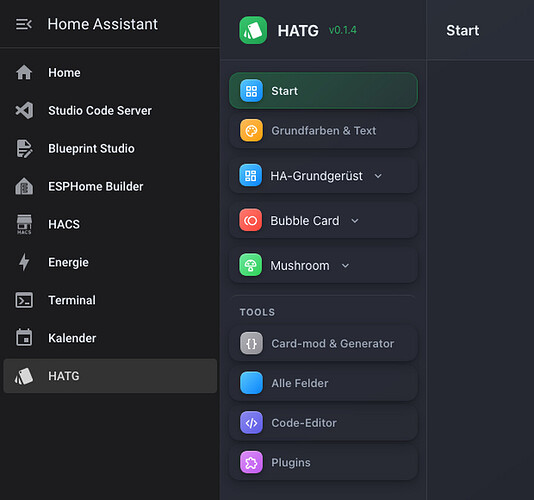Screen dimensions: 534x500
Task: Click the purple Code-Editor icon
Action: tap(251, 423)
